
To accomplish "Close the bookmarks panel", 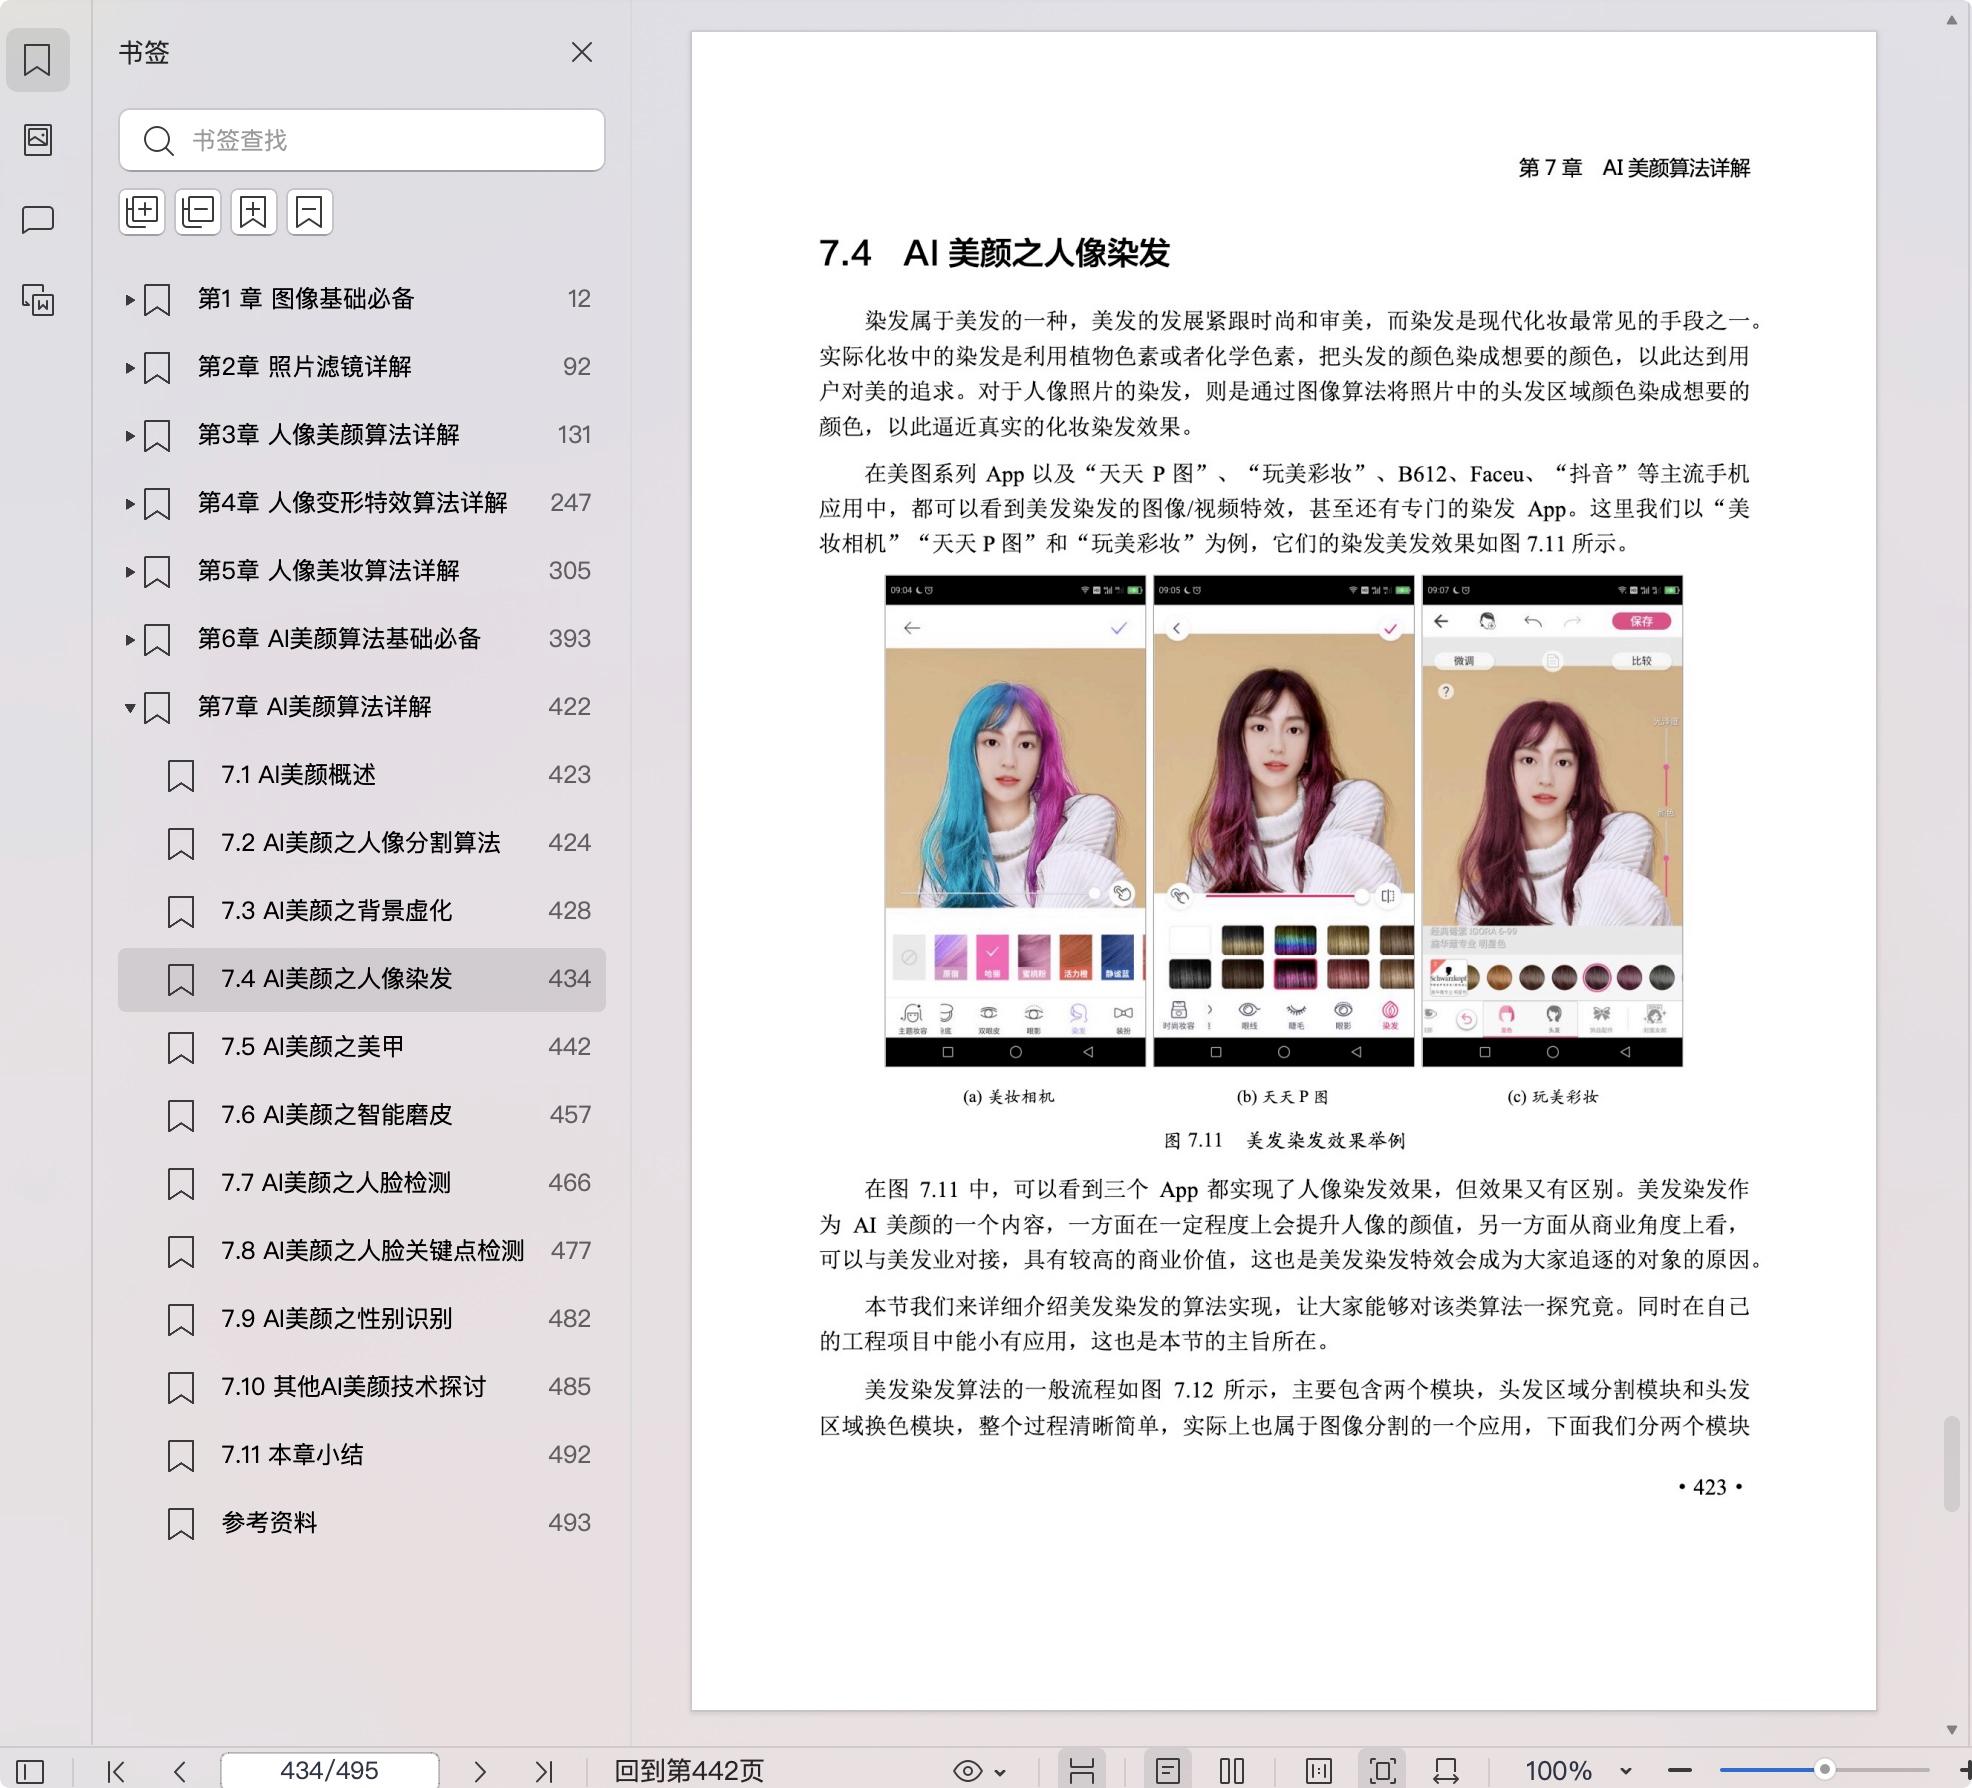I will click(x=581, y=52).
